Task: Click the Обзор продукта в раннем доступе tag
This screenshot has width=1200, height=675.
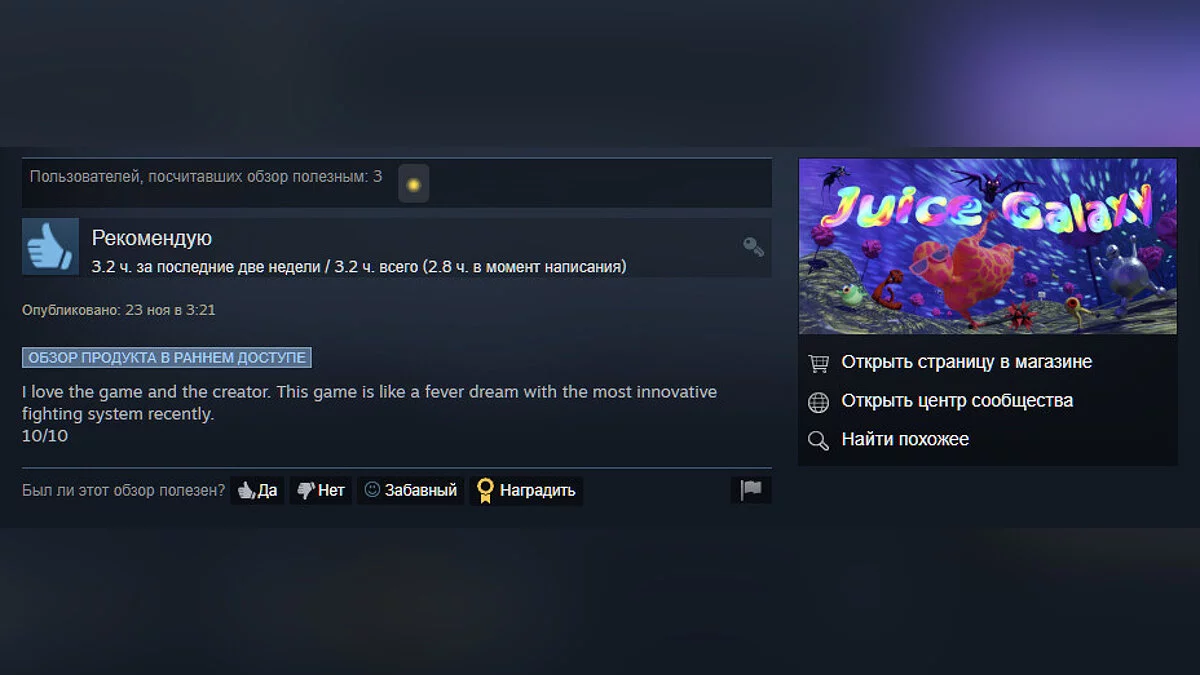Action: click(167, 357)
